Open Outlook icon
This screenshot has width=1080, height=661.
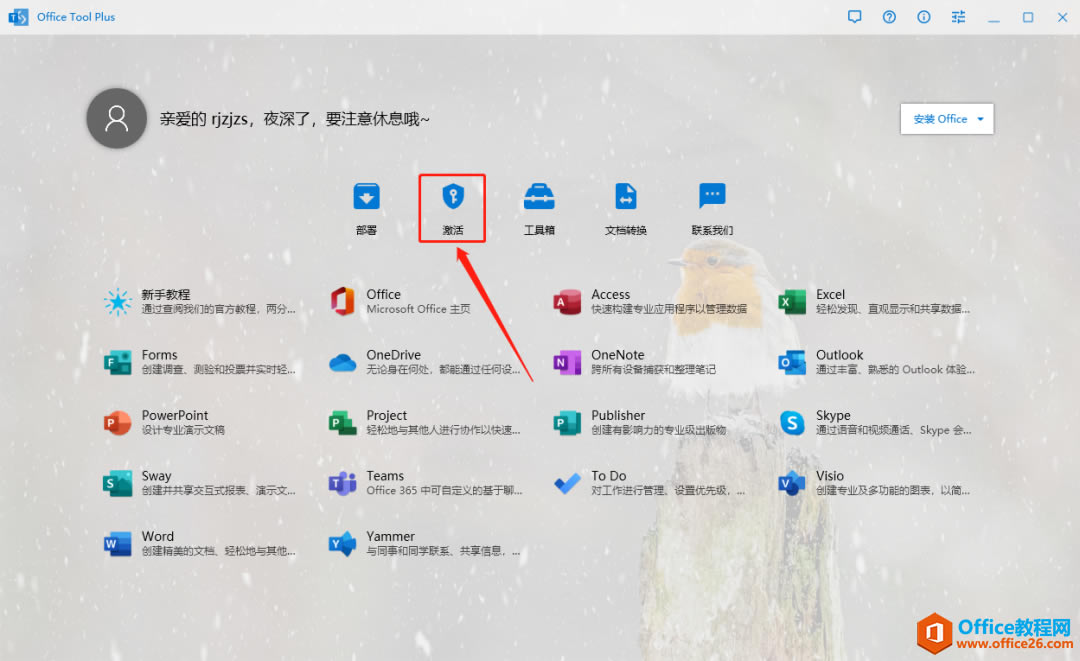coord(792,362)
